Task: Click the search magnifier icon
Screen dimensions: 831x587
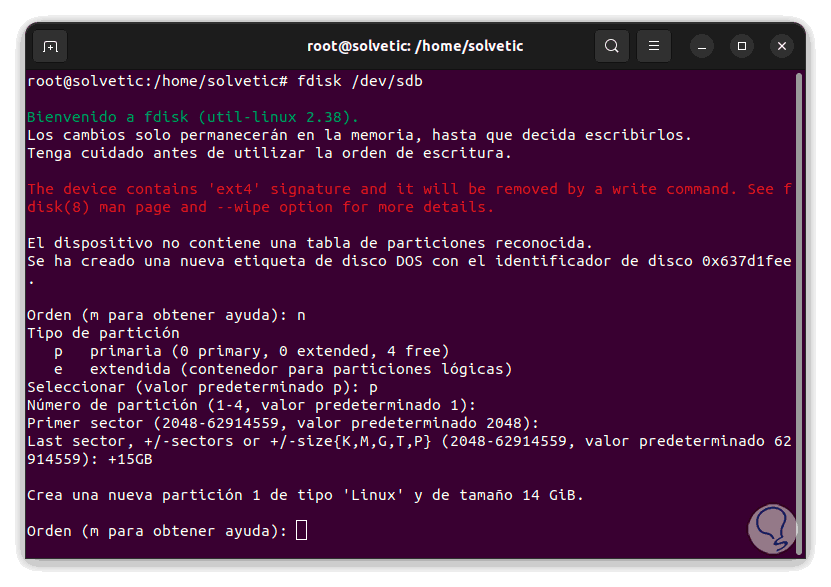Action: pos(611,46)
